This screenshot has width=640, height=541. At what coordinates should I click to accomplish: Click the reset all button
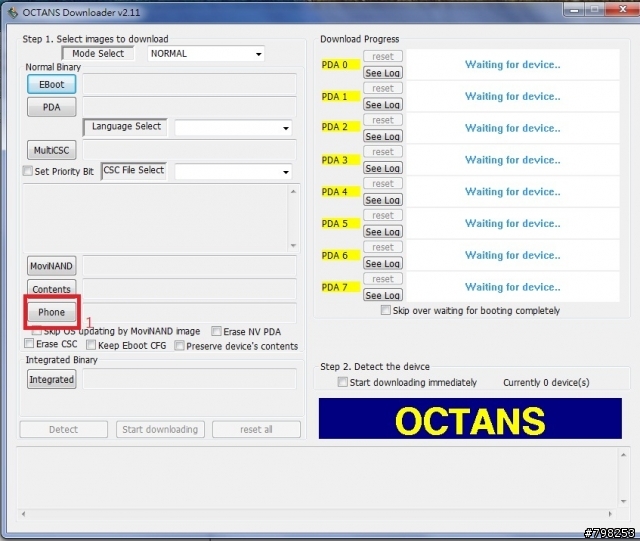click(x=256, y=429)
